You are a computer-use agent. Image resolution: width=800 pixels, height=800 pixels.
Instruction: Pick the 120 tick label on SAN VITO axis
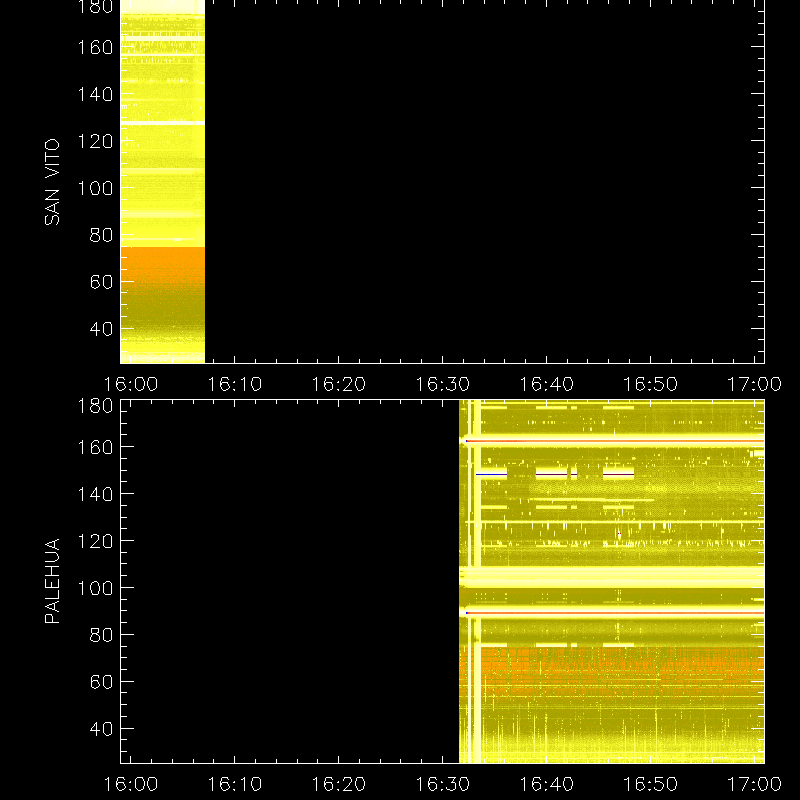(x=95, y=141)
